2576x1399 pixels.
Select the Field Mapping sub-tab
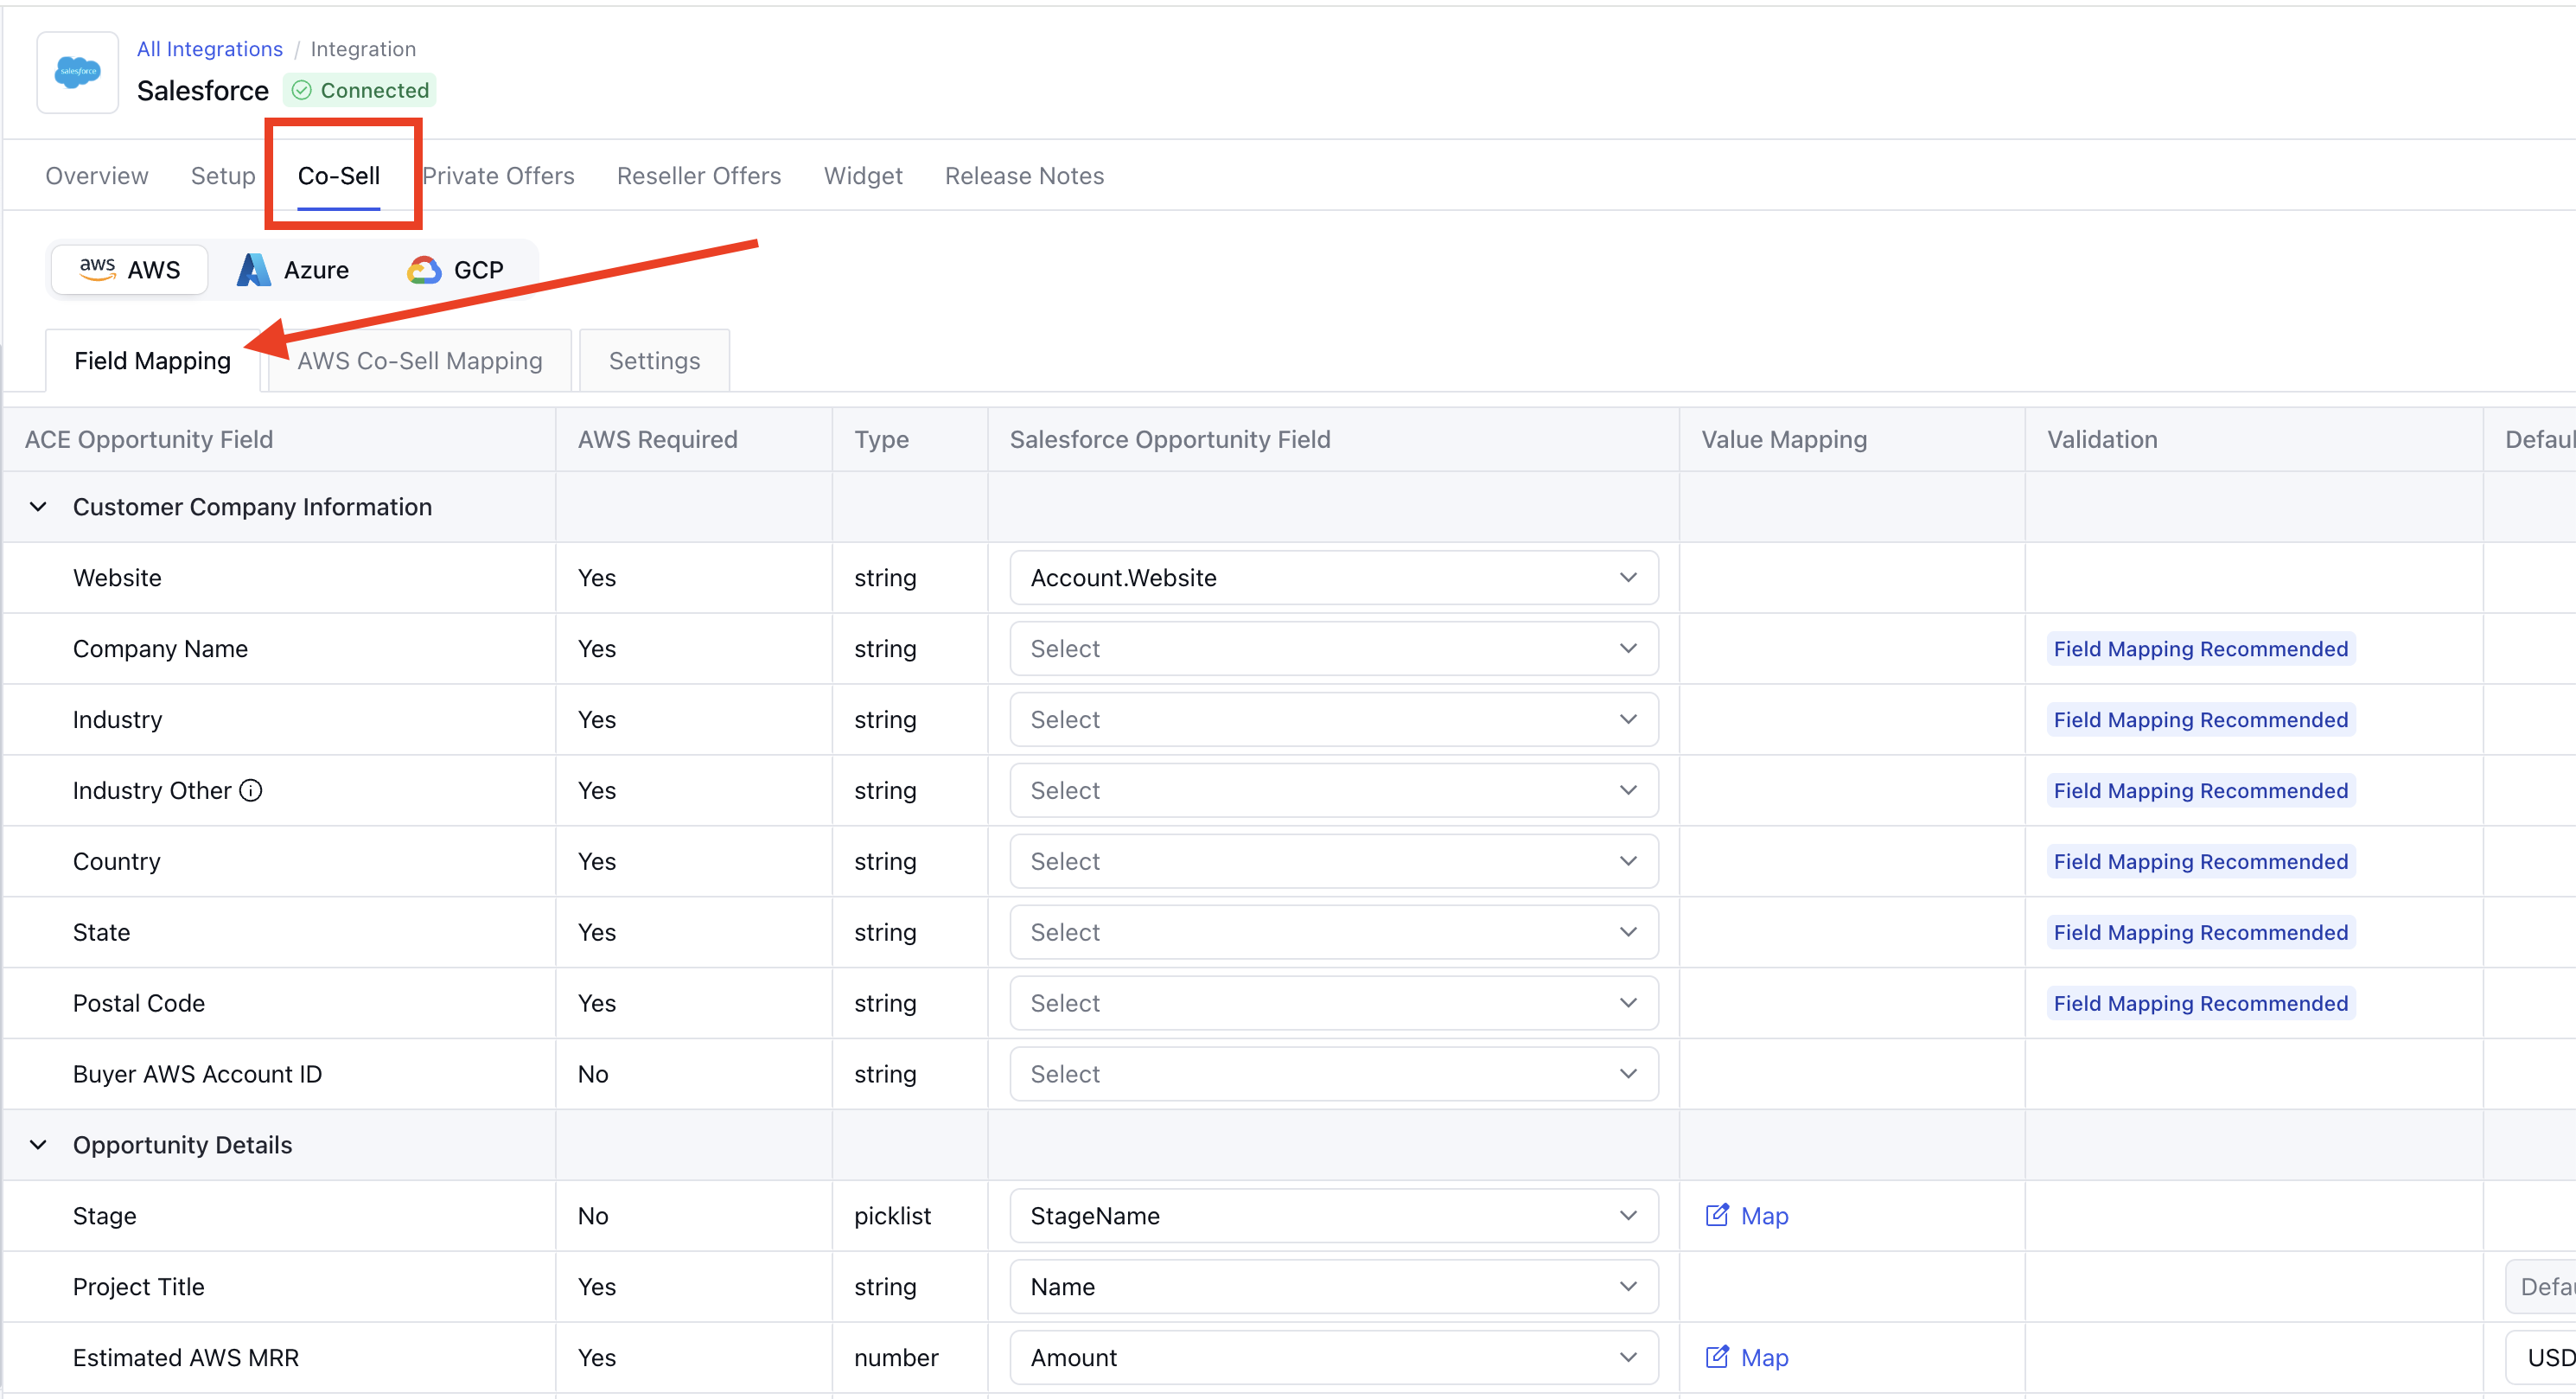coord(152,361)
